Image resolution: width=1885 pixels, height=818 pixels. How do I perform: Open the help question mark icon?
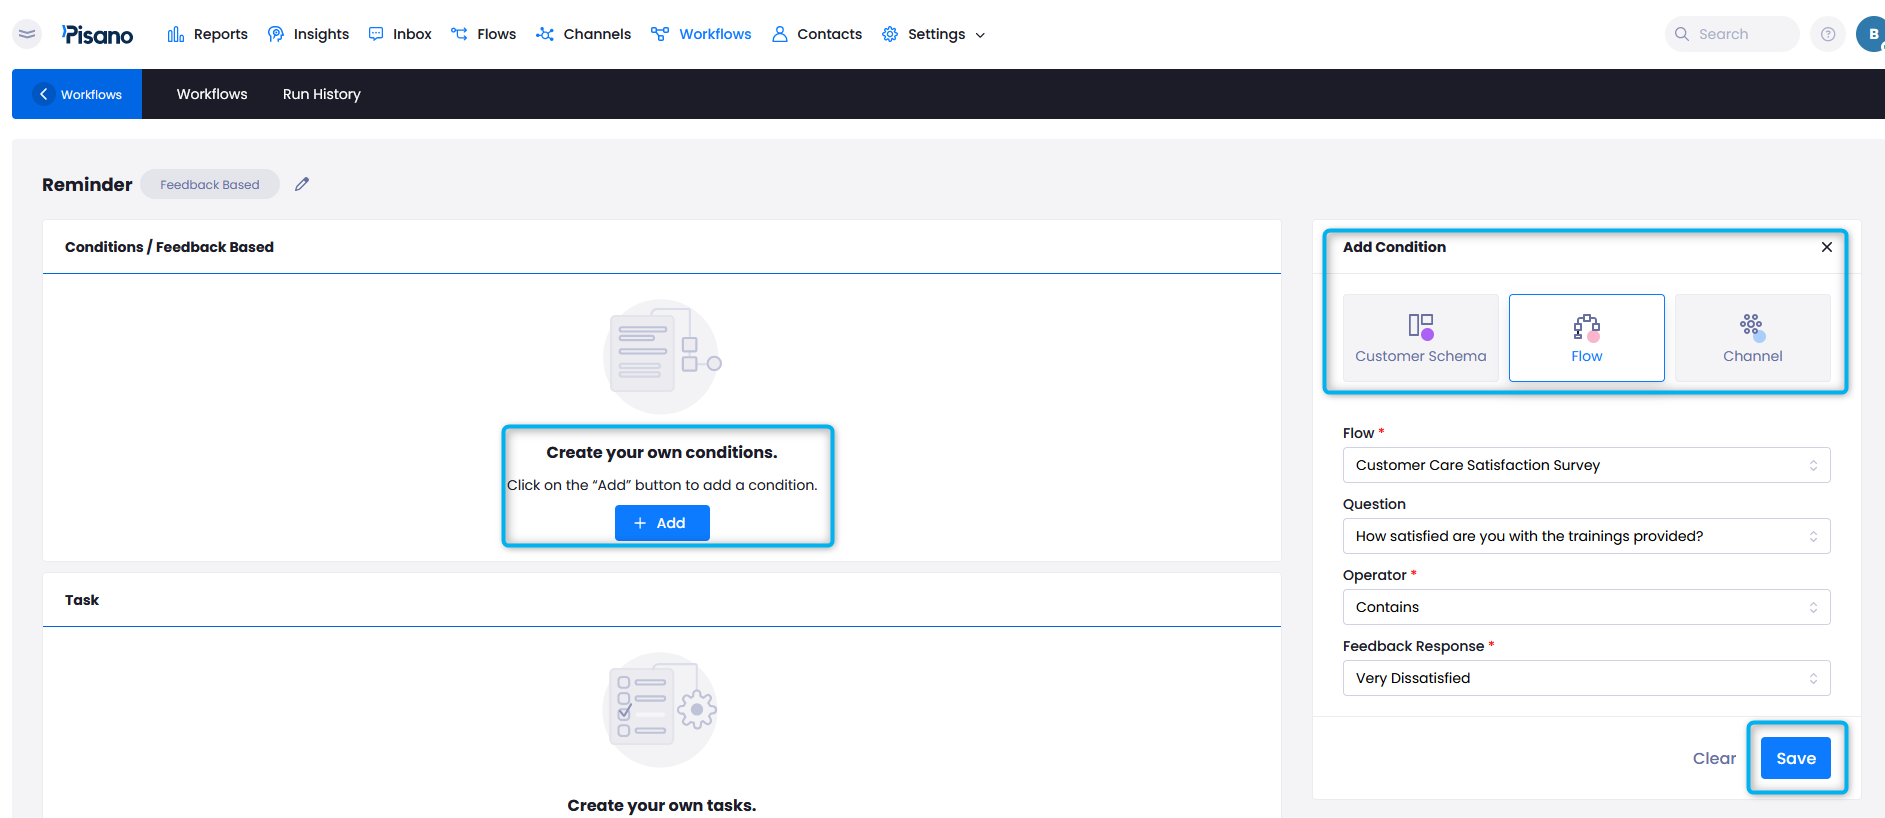(x=1827, y=34)
